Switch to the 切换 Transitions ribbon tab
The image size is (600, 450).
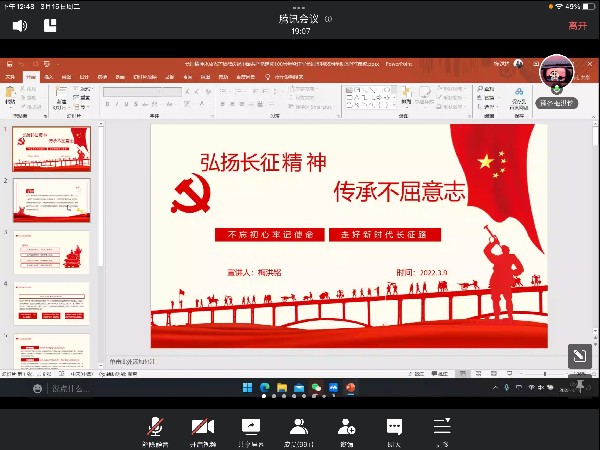point(102,77)
